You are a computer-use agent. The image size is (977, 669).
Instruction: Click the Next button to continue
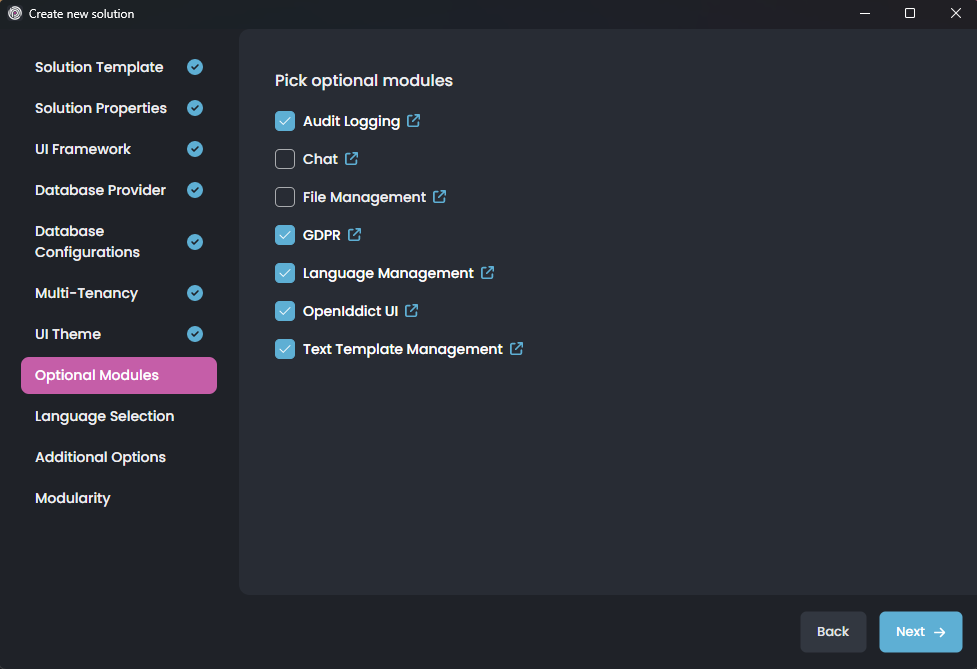tap(920, 631)
